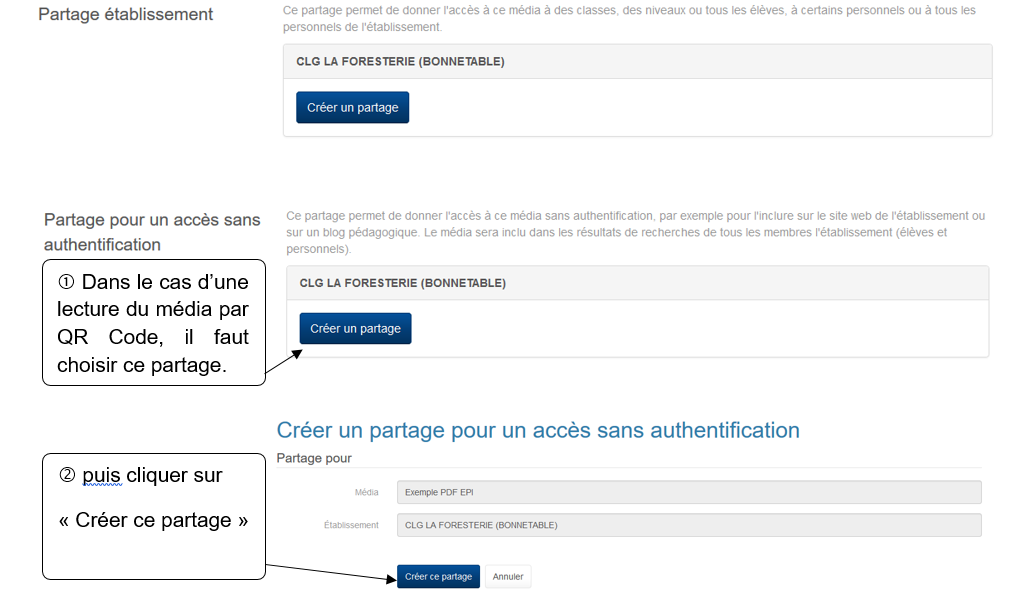
Task: Cancel with the Annuler button
Action: click(x=508, y=577)
